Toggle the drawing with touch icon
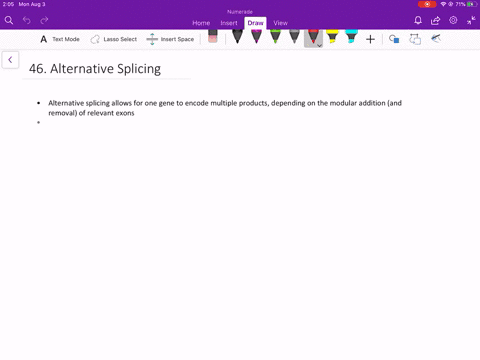This screenshot has height=360, width=480. coord(436,39)
